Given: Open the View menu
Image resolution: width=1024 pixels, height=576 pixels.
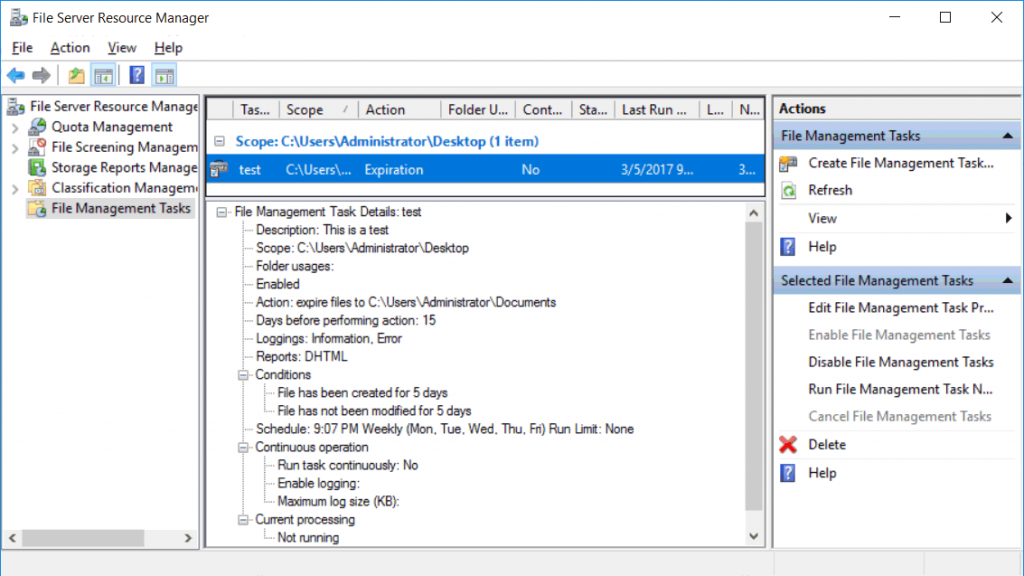Looking at the screenshot, I should pyautogui.click(x=122, y=47).
